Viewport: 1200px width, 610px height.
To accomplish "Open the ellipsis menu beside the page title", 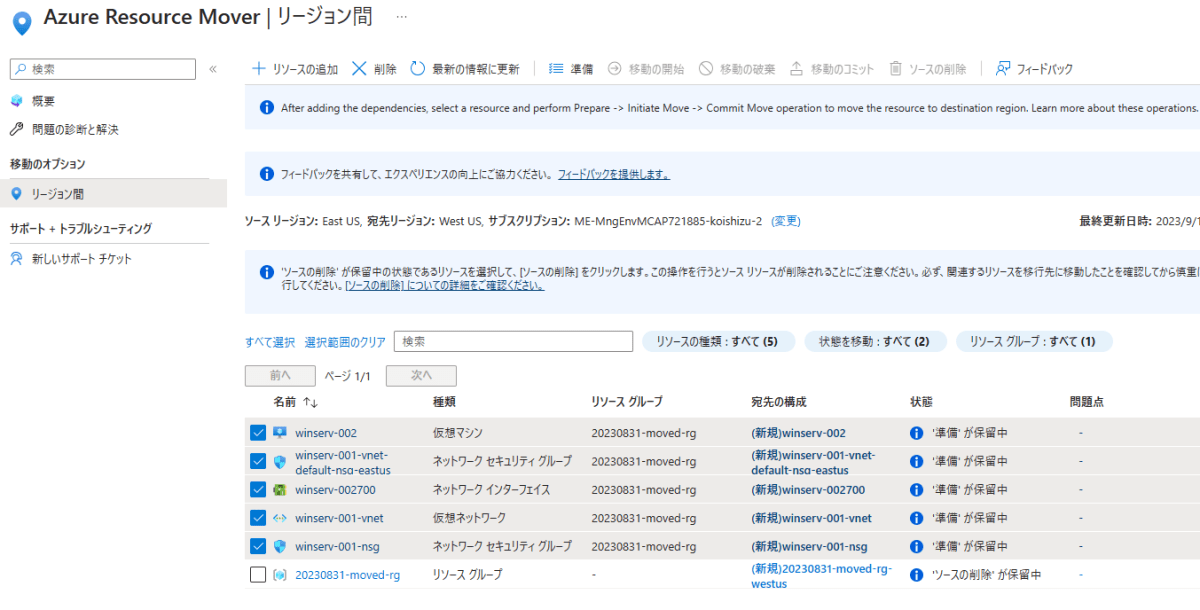I will pos(402,18).
